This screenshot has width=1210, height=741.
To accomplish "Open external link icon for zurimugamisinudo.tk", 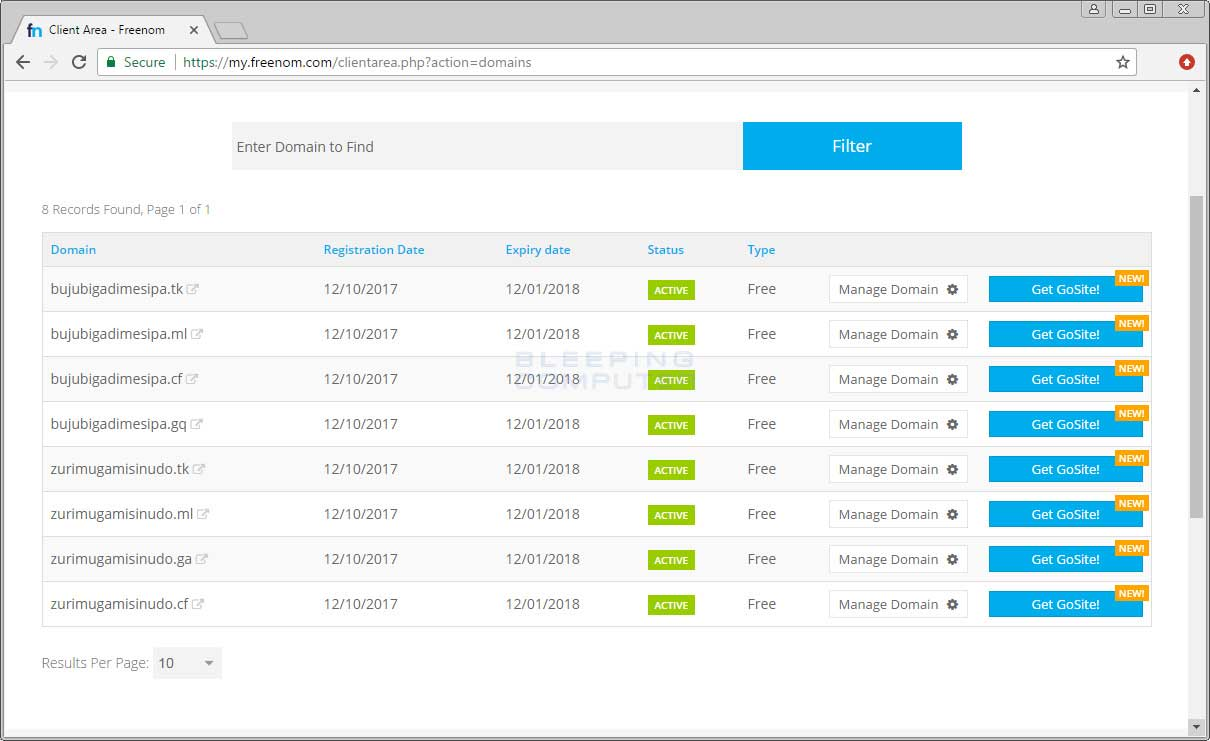I will point(199,469).
